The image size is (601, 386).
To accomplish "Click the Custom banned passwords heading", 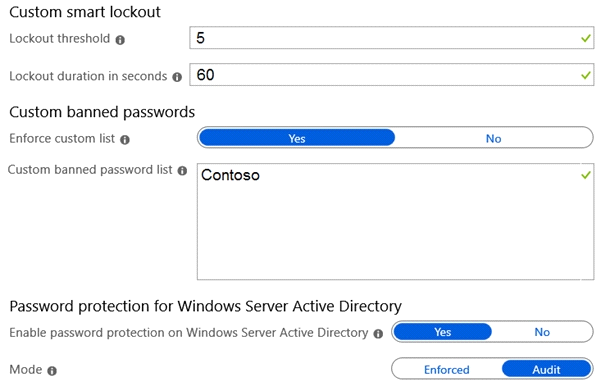I will (x=102, y=112).
